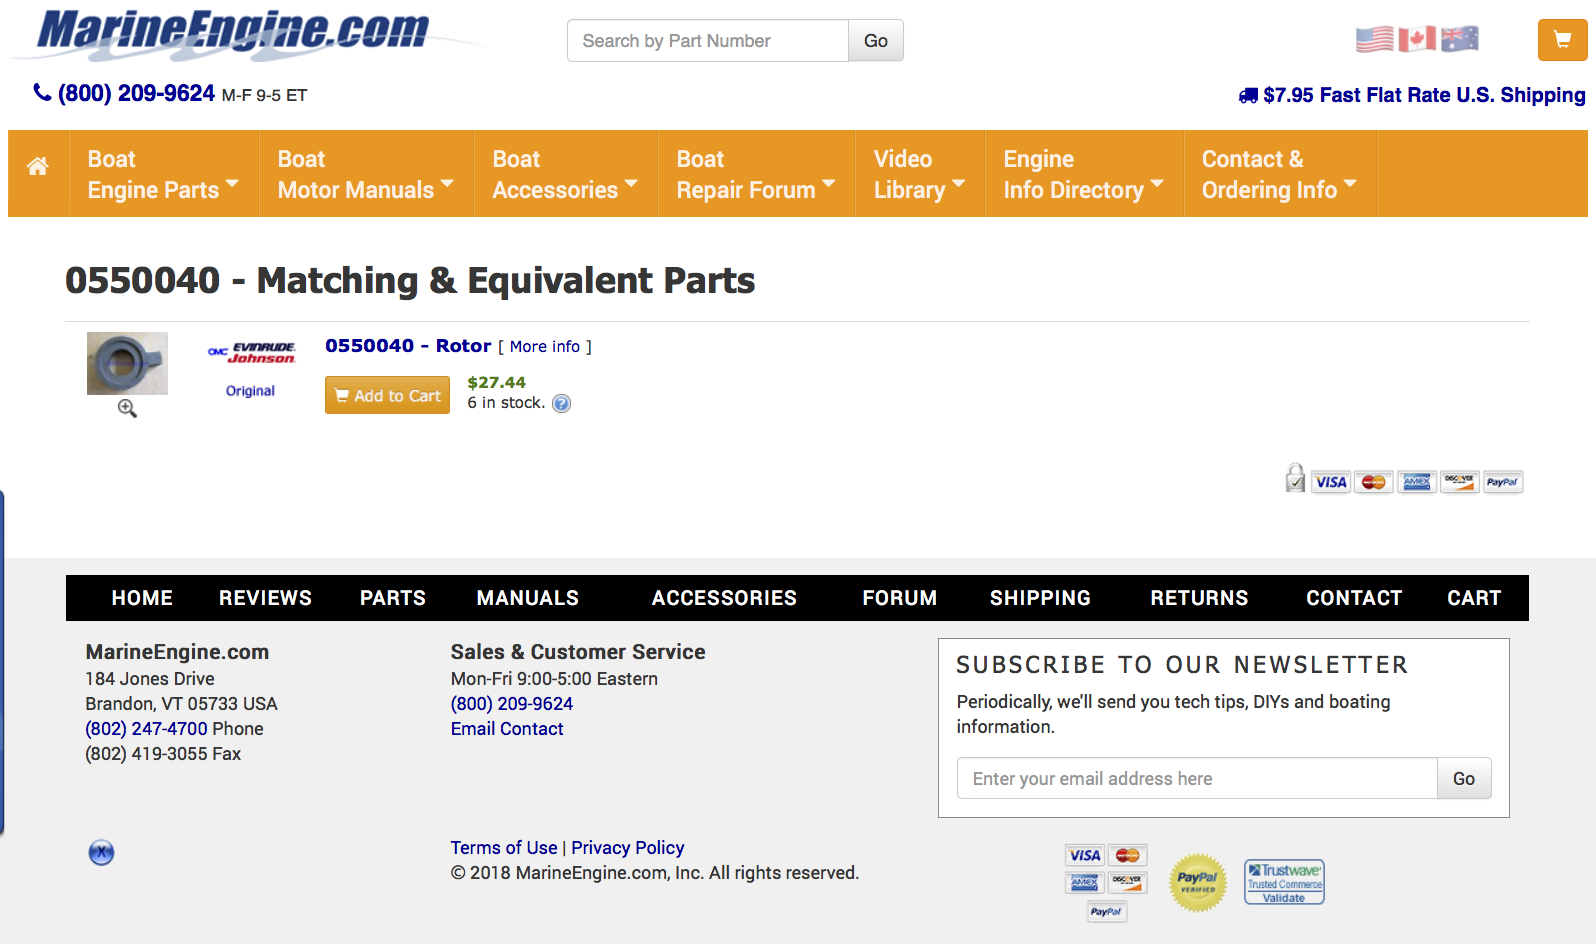This screenshot has height=944, width=1596.
Task: Click the Amex icon in upper payment row
Action: [x=1417, y=482]
